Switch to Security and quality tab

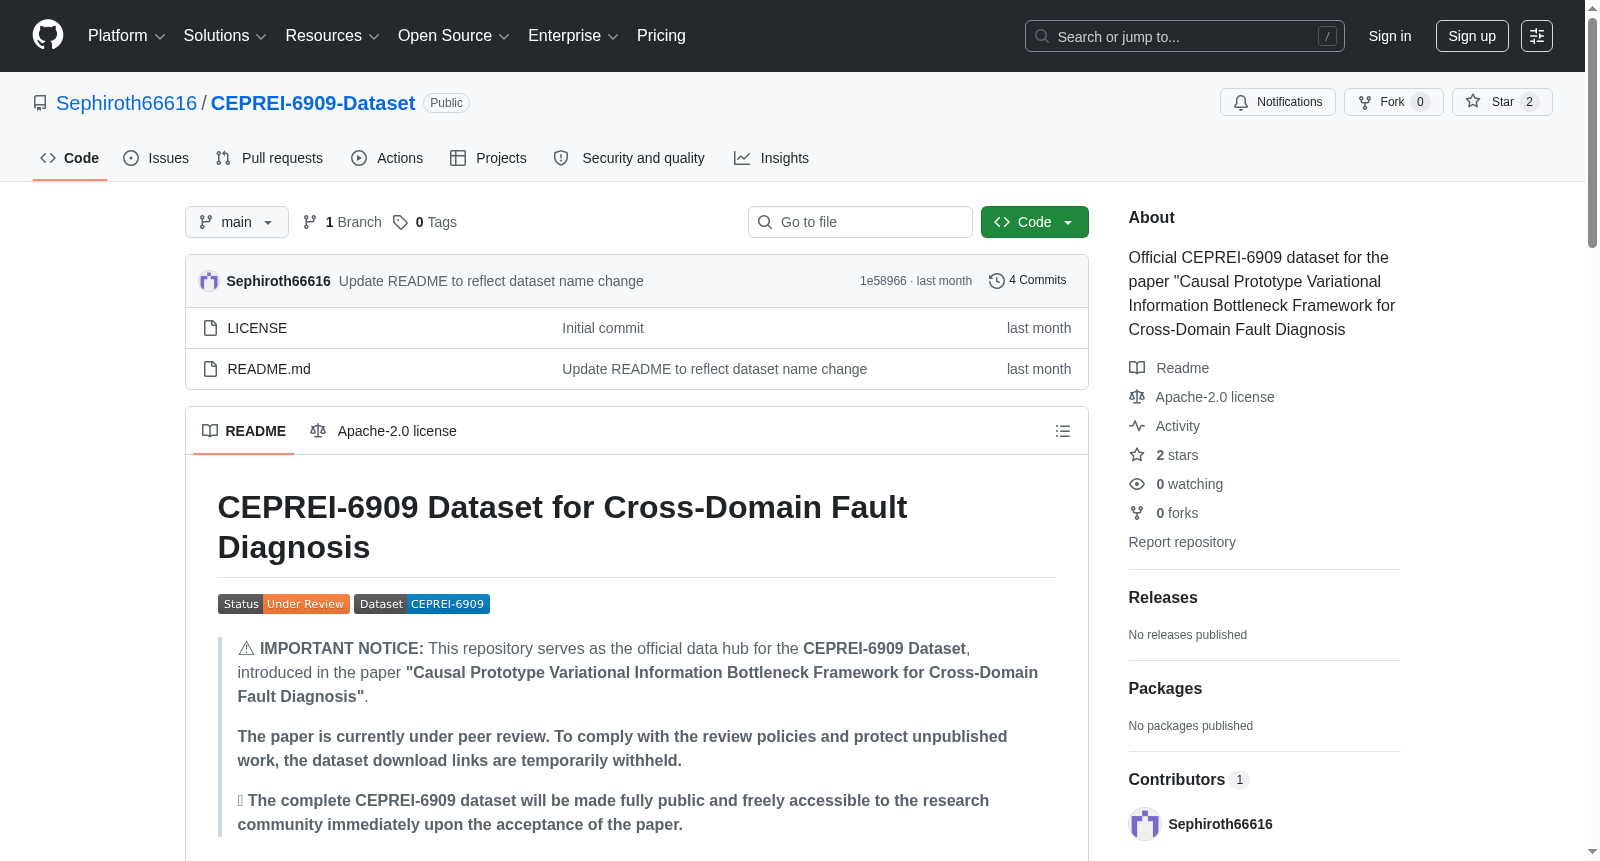click(629, 158)
